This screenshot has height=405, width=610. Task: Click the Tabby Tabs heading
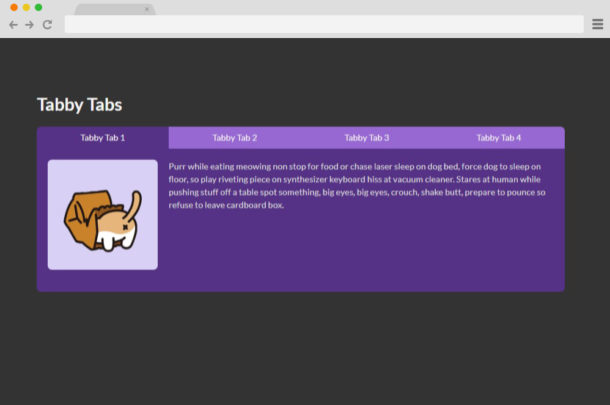click(x=79, y=105)
